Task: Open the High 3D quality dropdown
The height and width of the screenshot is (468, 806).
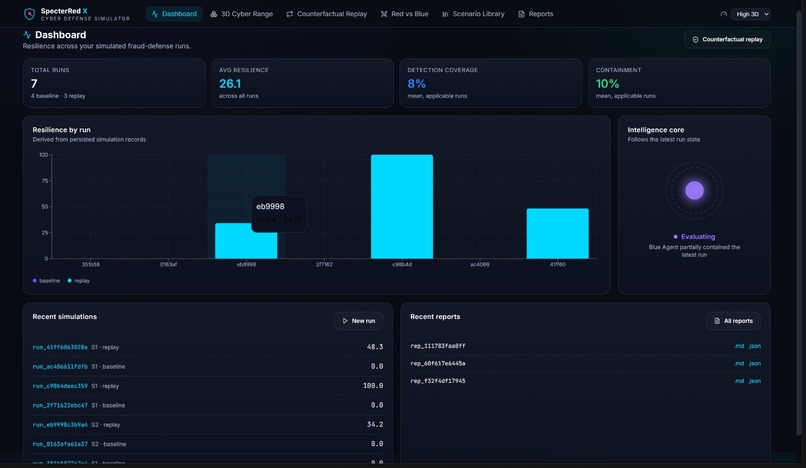Action: (x=751, y=14)
